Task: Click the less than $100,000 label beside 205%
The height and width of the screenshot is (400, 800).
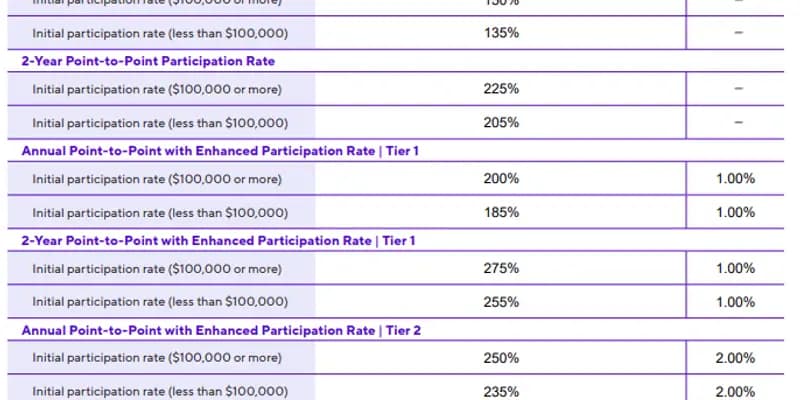Action: pyautogui.click(x=160, y=123)
